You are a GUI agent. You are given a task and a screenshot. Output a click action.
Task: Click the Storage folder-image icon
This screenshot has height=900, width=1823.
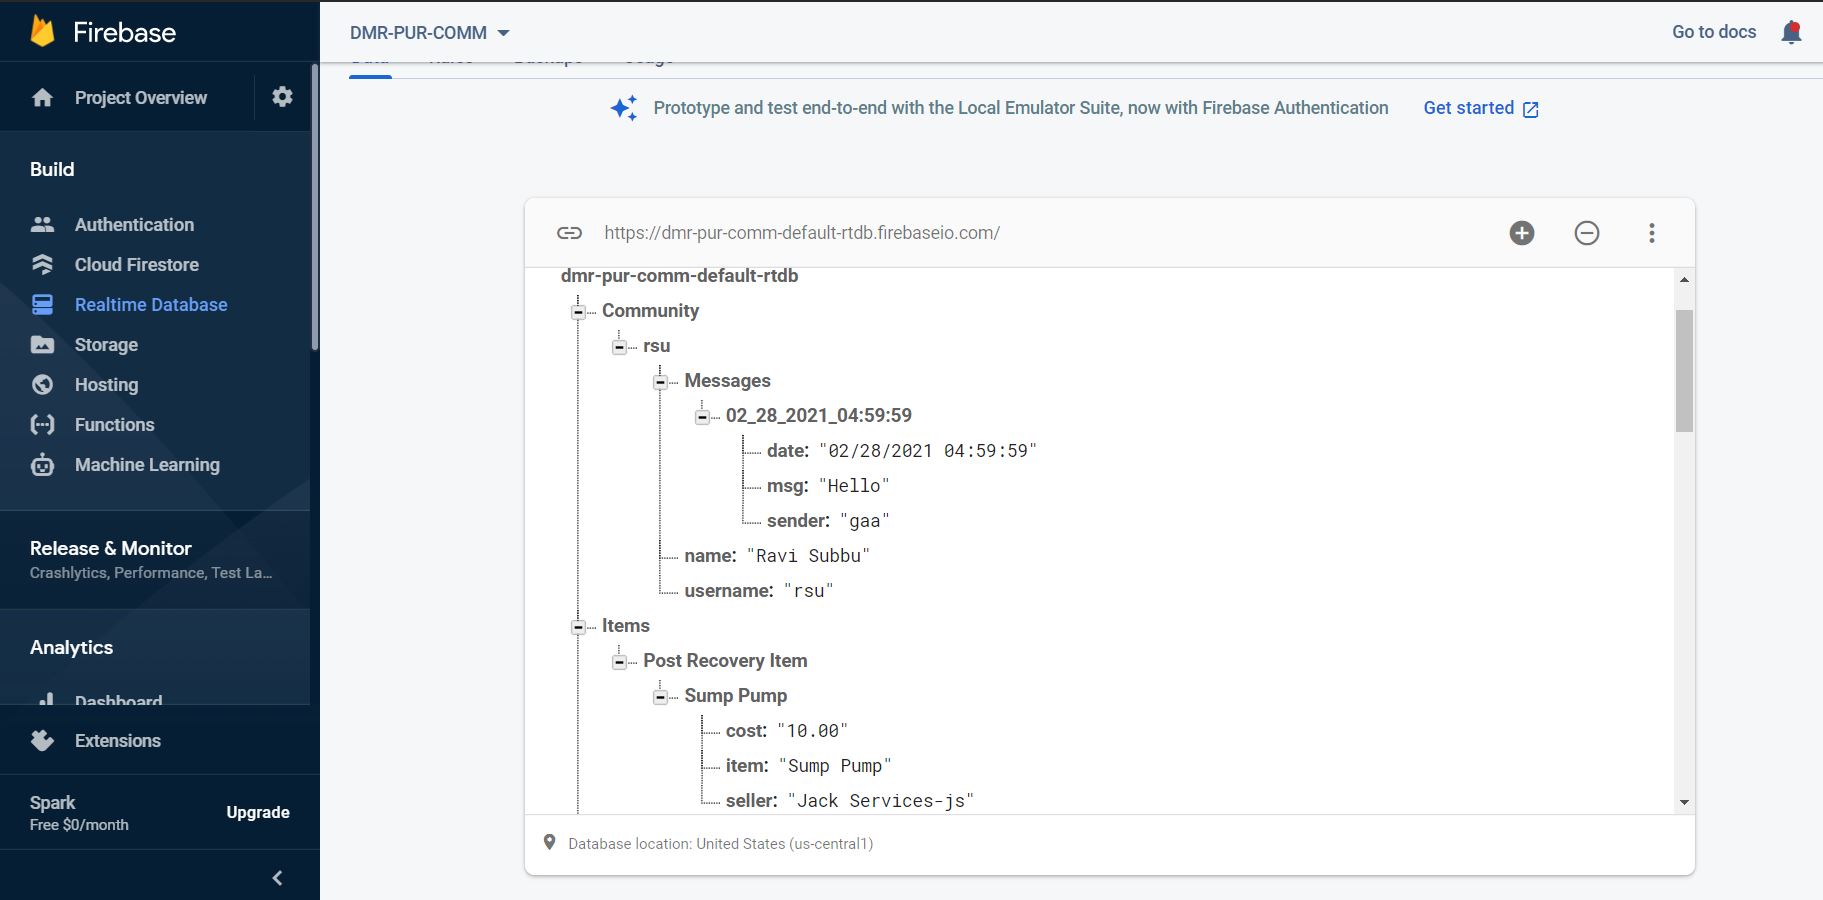click(42, 345)
